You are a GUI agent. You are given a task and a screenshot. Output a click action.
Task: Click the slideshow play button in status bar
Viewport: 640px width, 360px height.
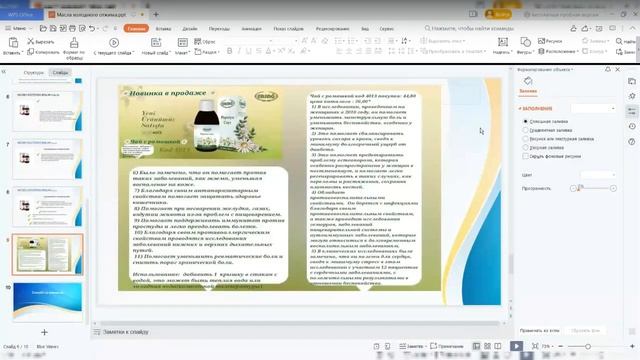pyautogui.click(x=516, y=346)
